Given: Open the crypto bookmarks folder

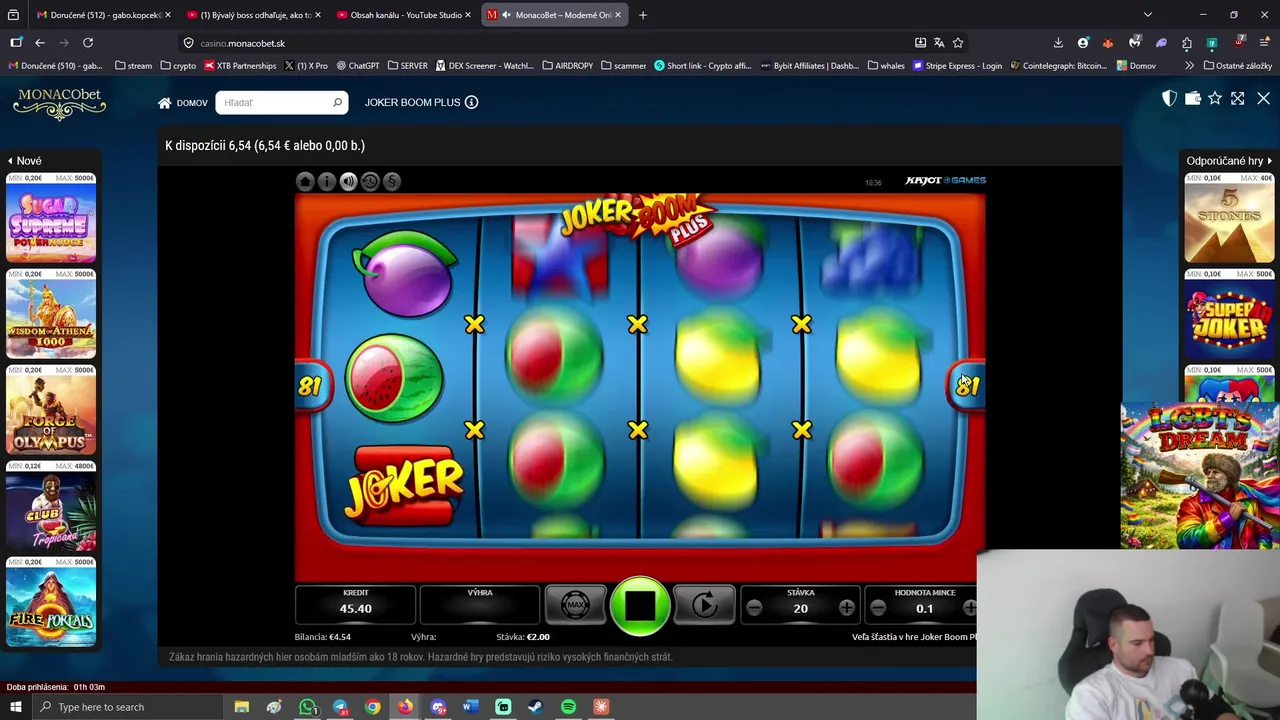Looking at the screenshot, I should pos(178,66).
